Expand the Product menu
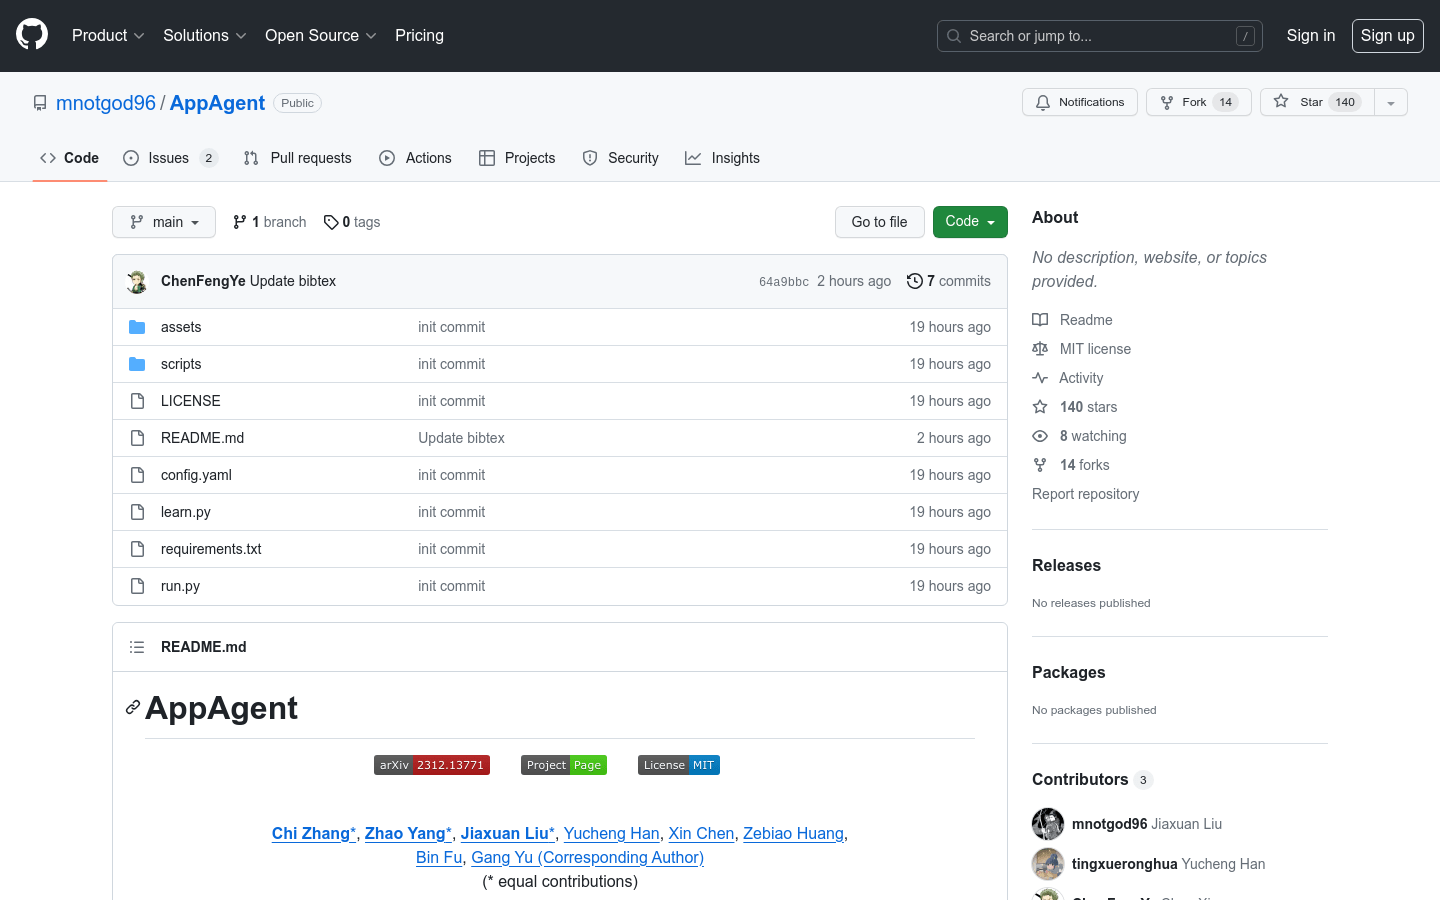 click(x=108, y=35)
